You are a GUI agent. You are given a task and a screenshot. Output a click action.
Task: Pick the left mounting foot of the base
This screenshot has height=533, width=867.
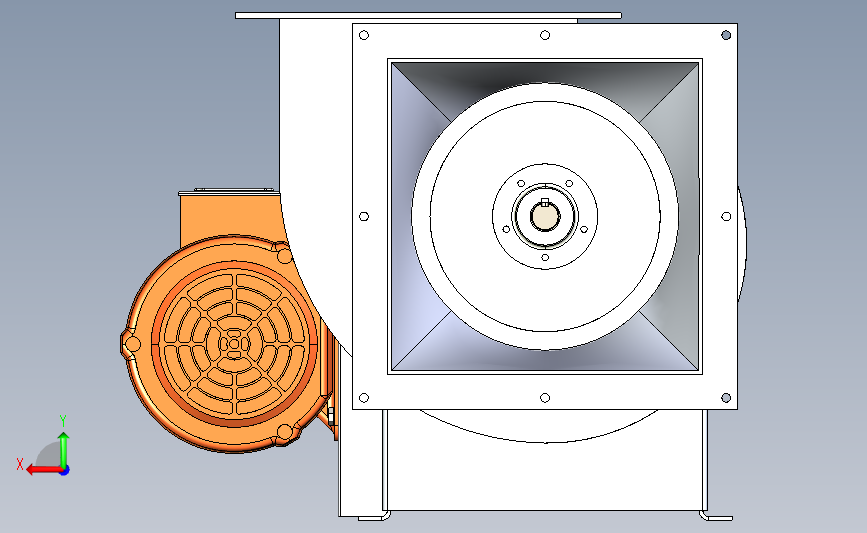tap(374, 516)
